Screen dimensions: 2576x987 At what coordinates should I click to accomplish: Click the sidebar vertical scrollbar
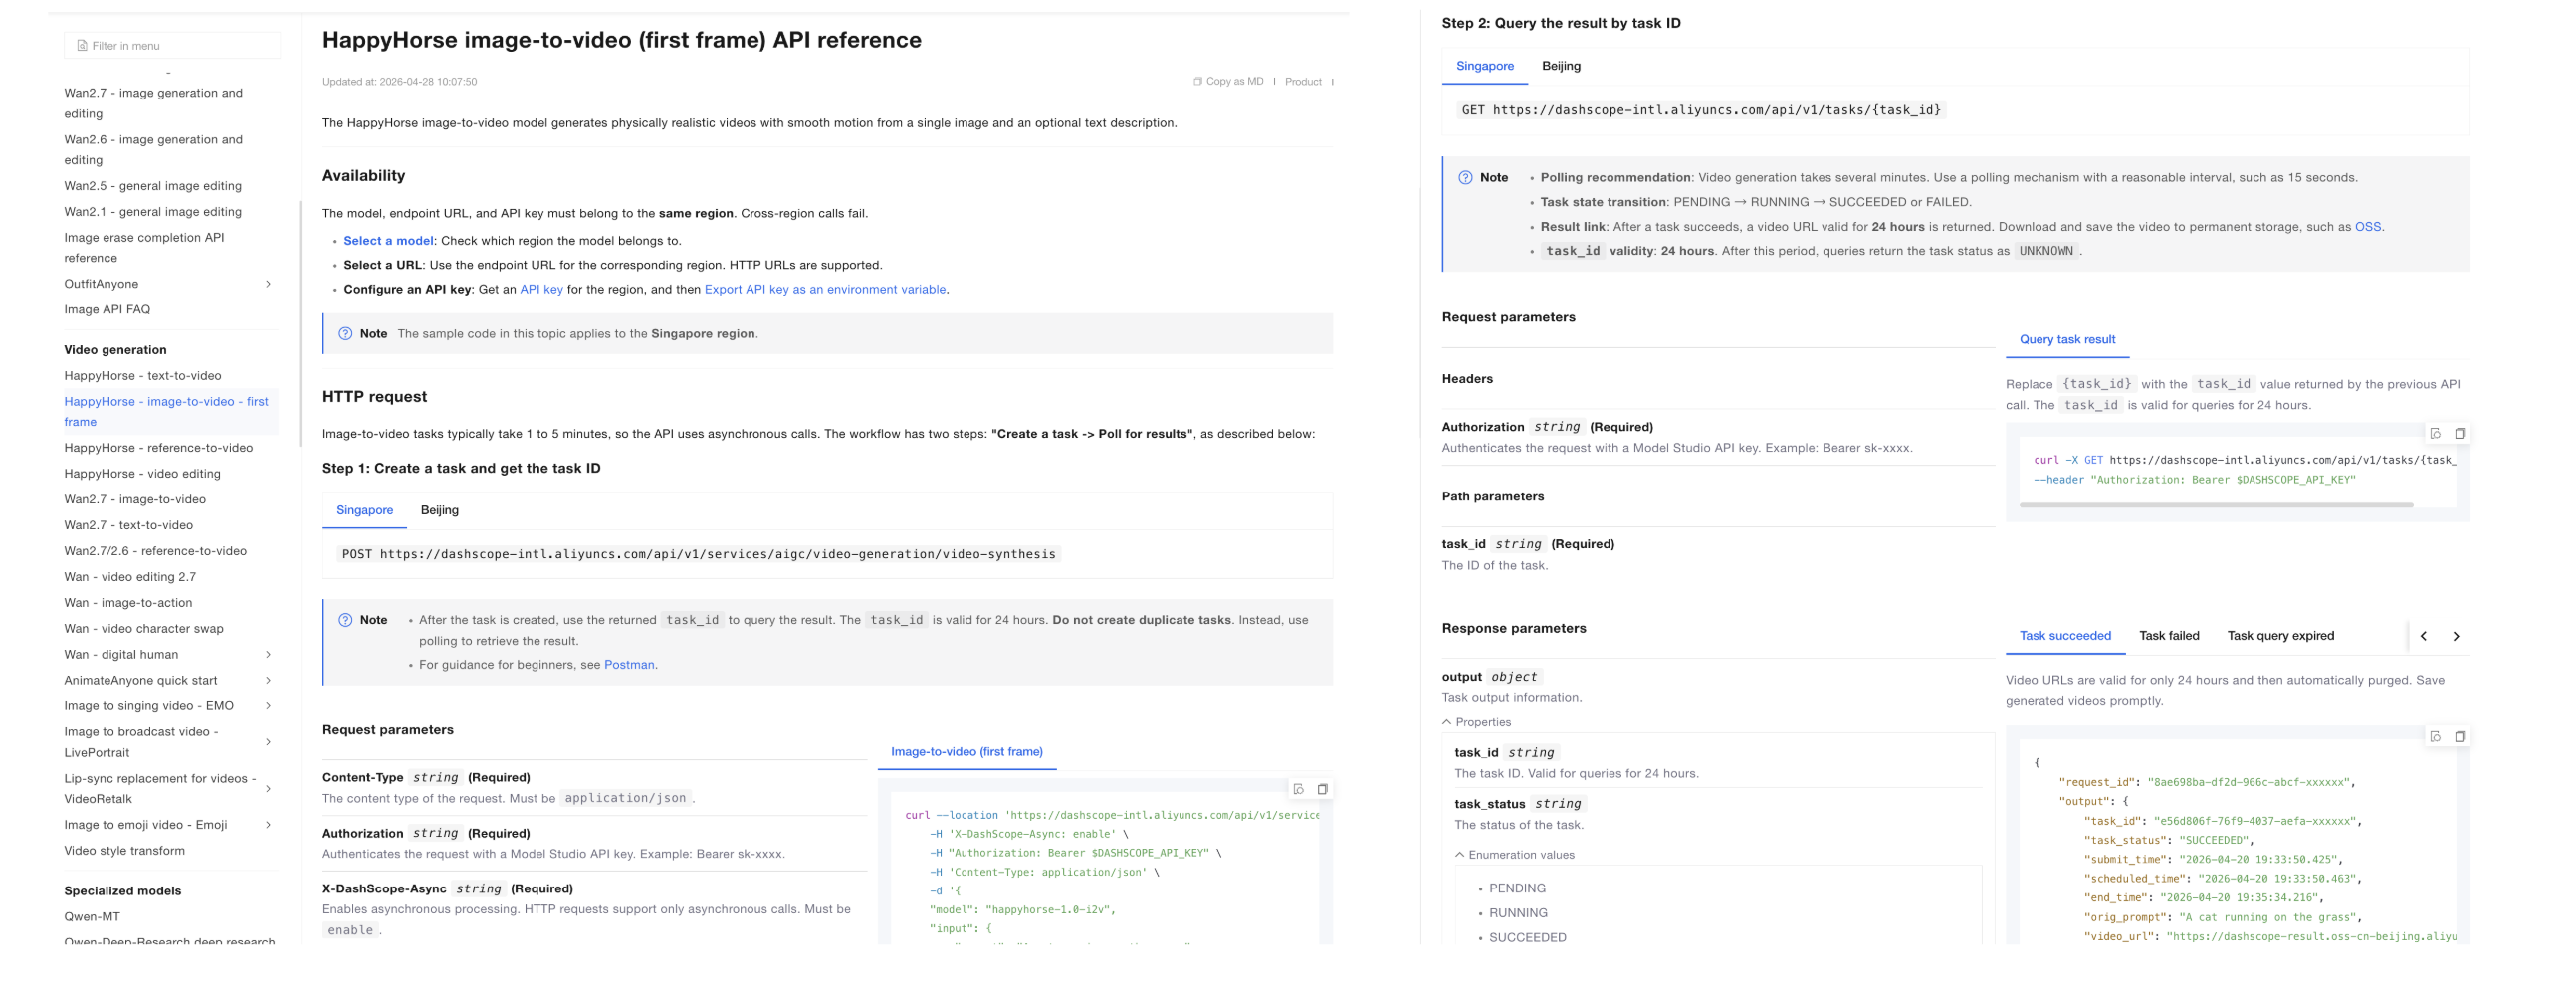tap(300, 323)
